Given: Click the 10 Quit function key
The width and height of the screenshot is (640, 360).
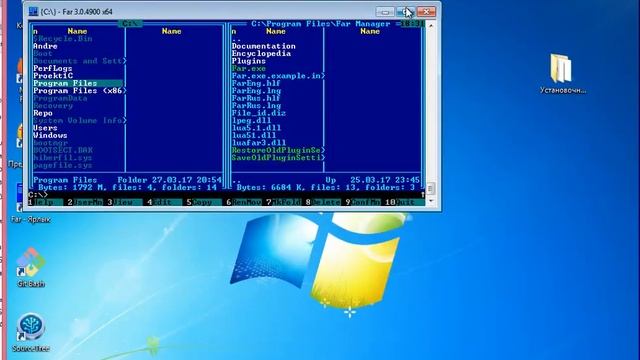Looking at the screenshot, I should pos(402,202).
